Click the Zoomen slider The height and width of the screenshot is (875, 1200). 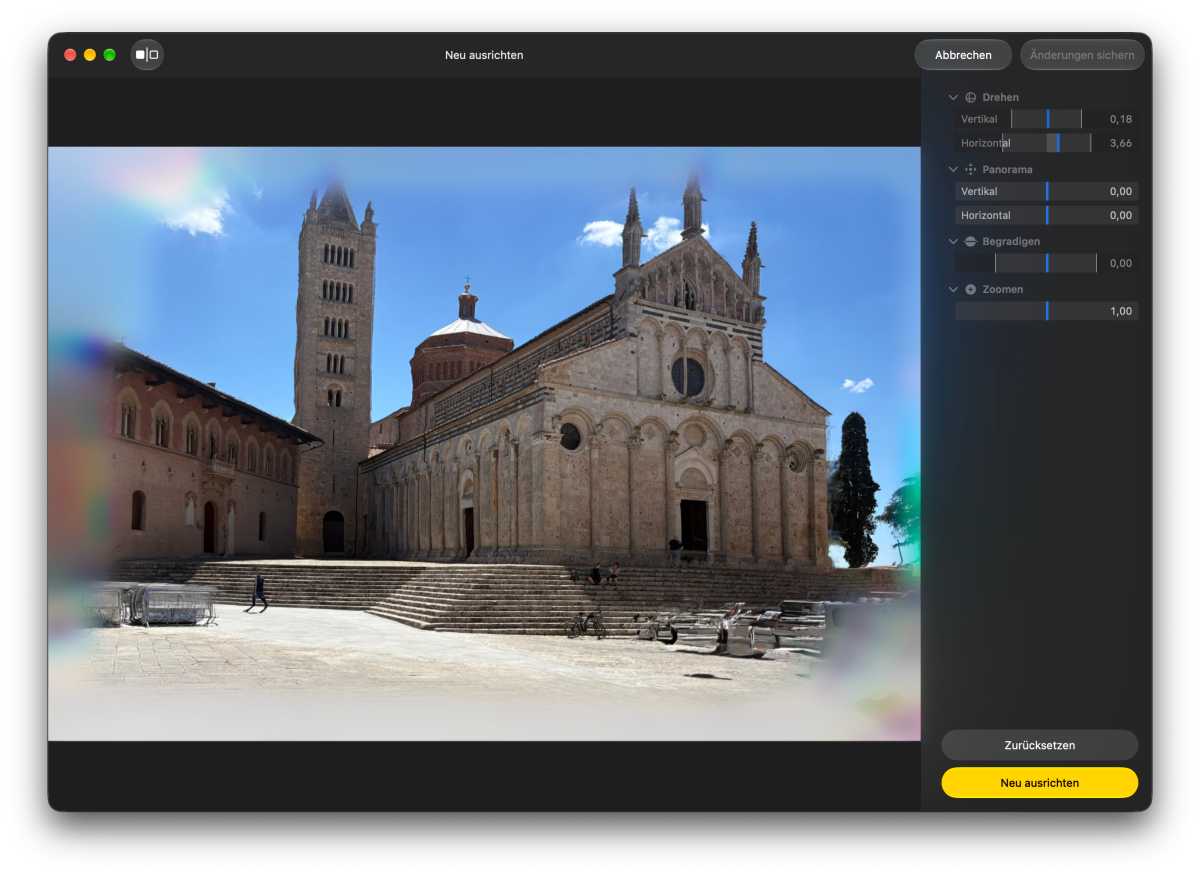[x=1046, y=311]
